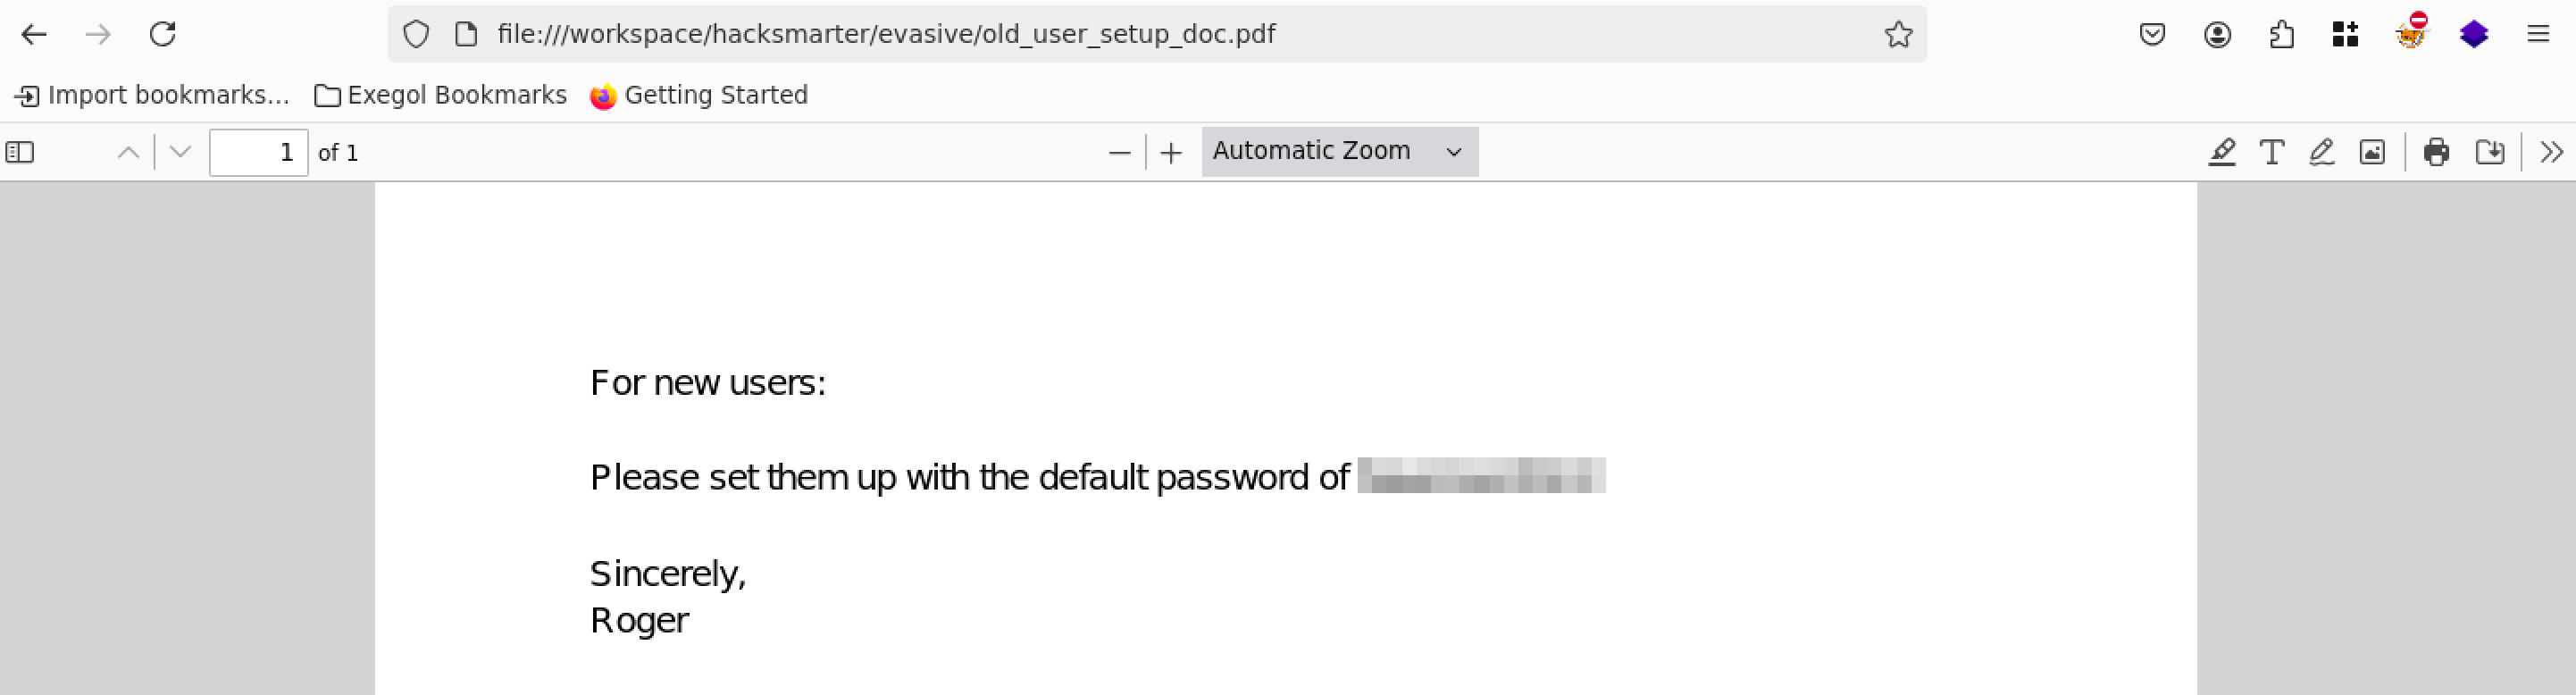
Task: Click the browser Back arrow
Action: point(34,34)
